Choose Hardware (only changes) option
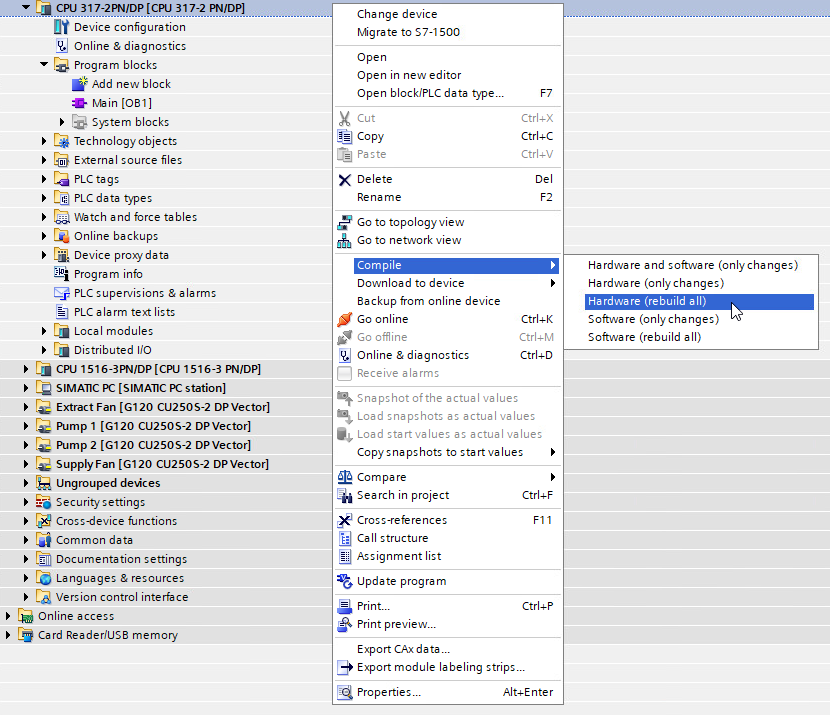Screen dimensions: 830x715 pos(656,283)
